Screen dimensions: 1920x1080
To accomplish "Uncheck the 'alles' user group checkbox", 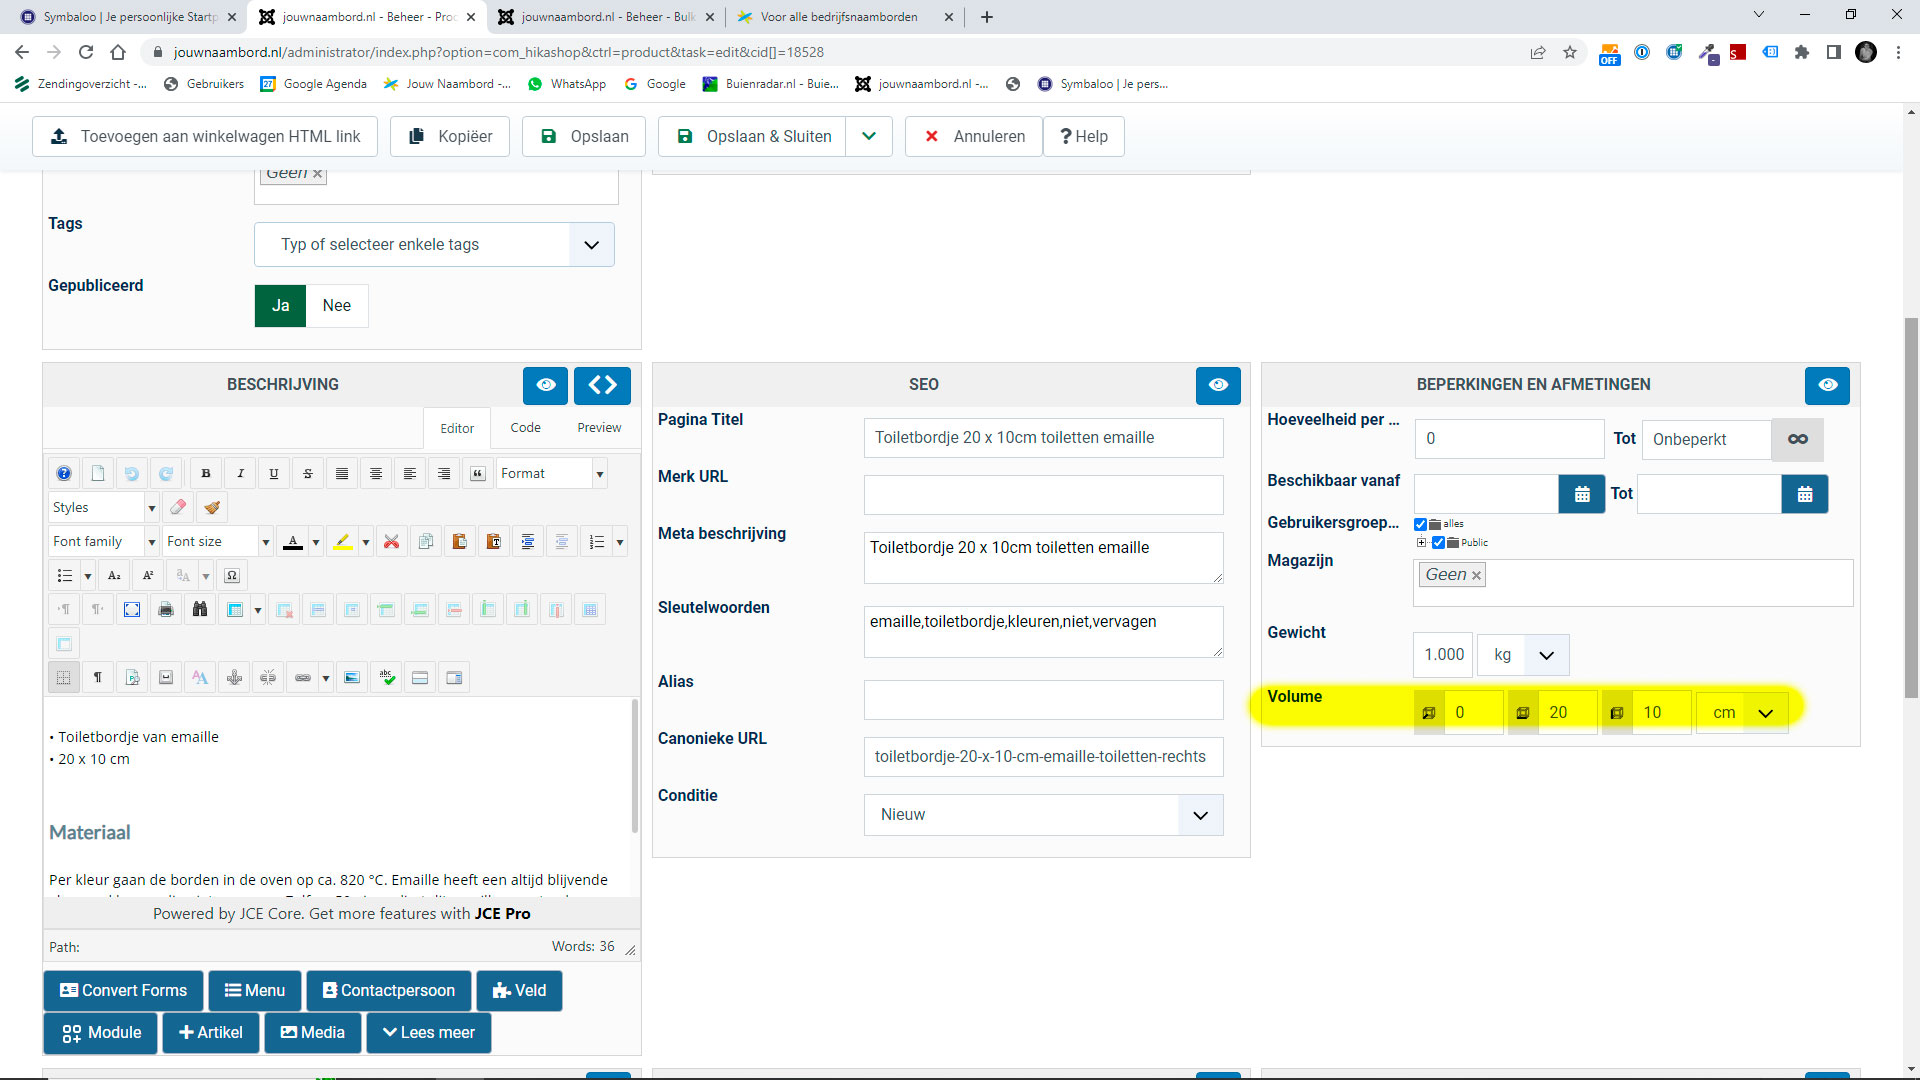I will tap(1420, 524).
